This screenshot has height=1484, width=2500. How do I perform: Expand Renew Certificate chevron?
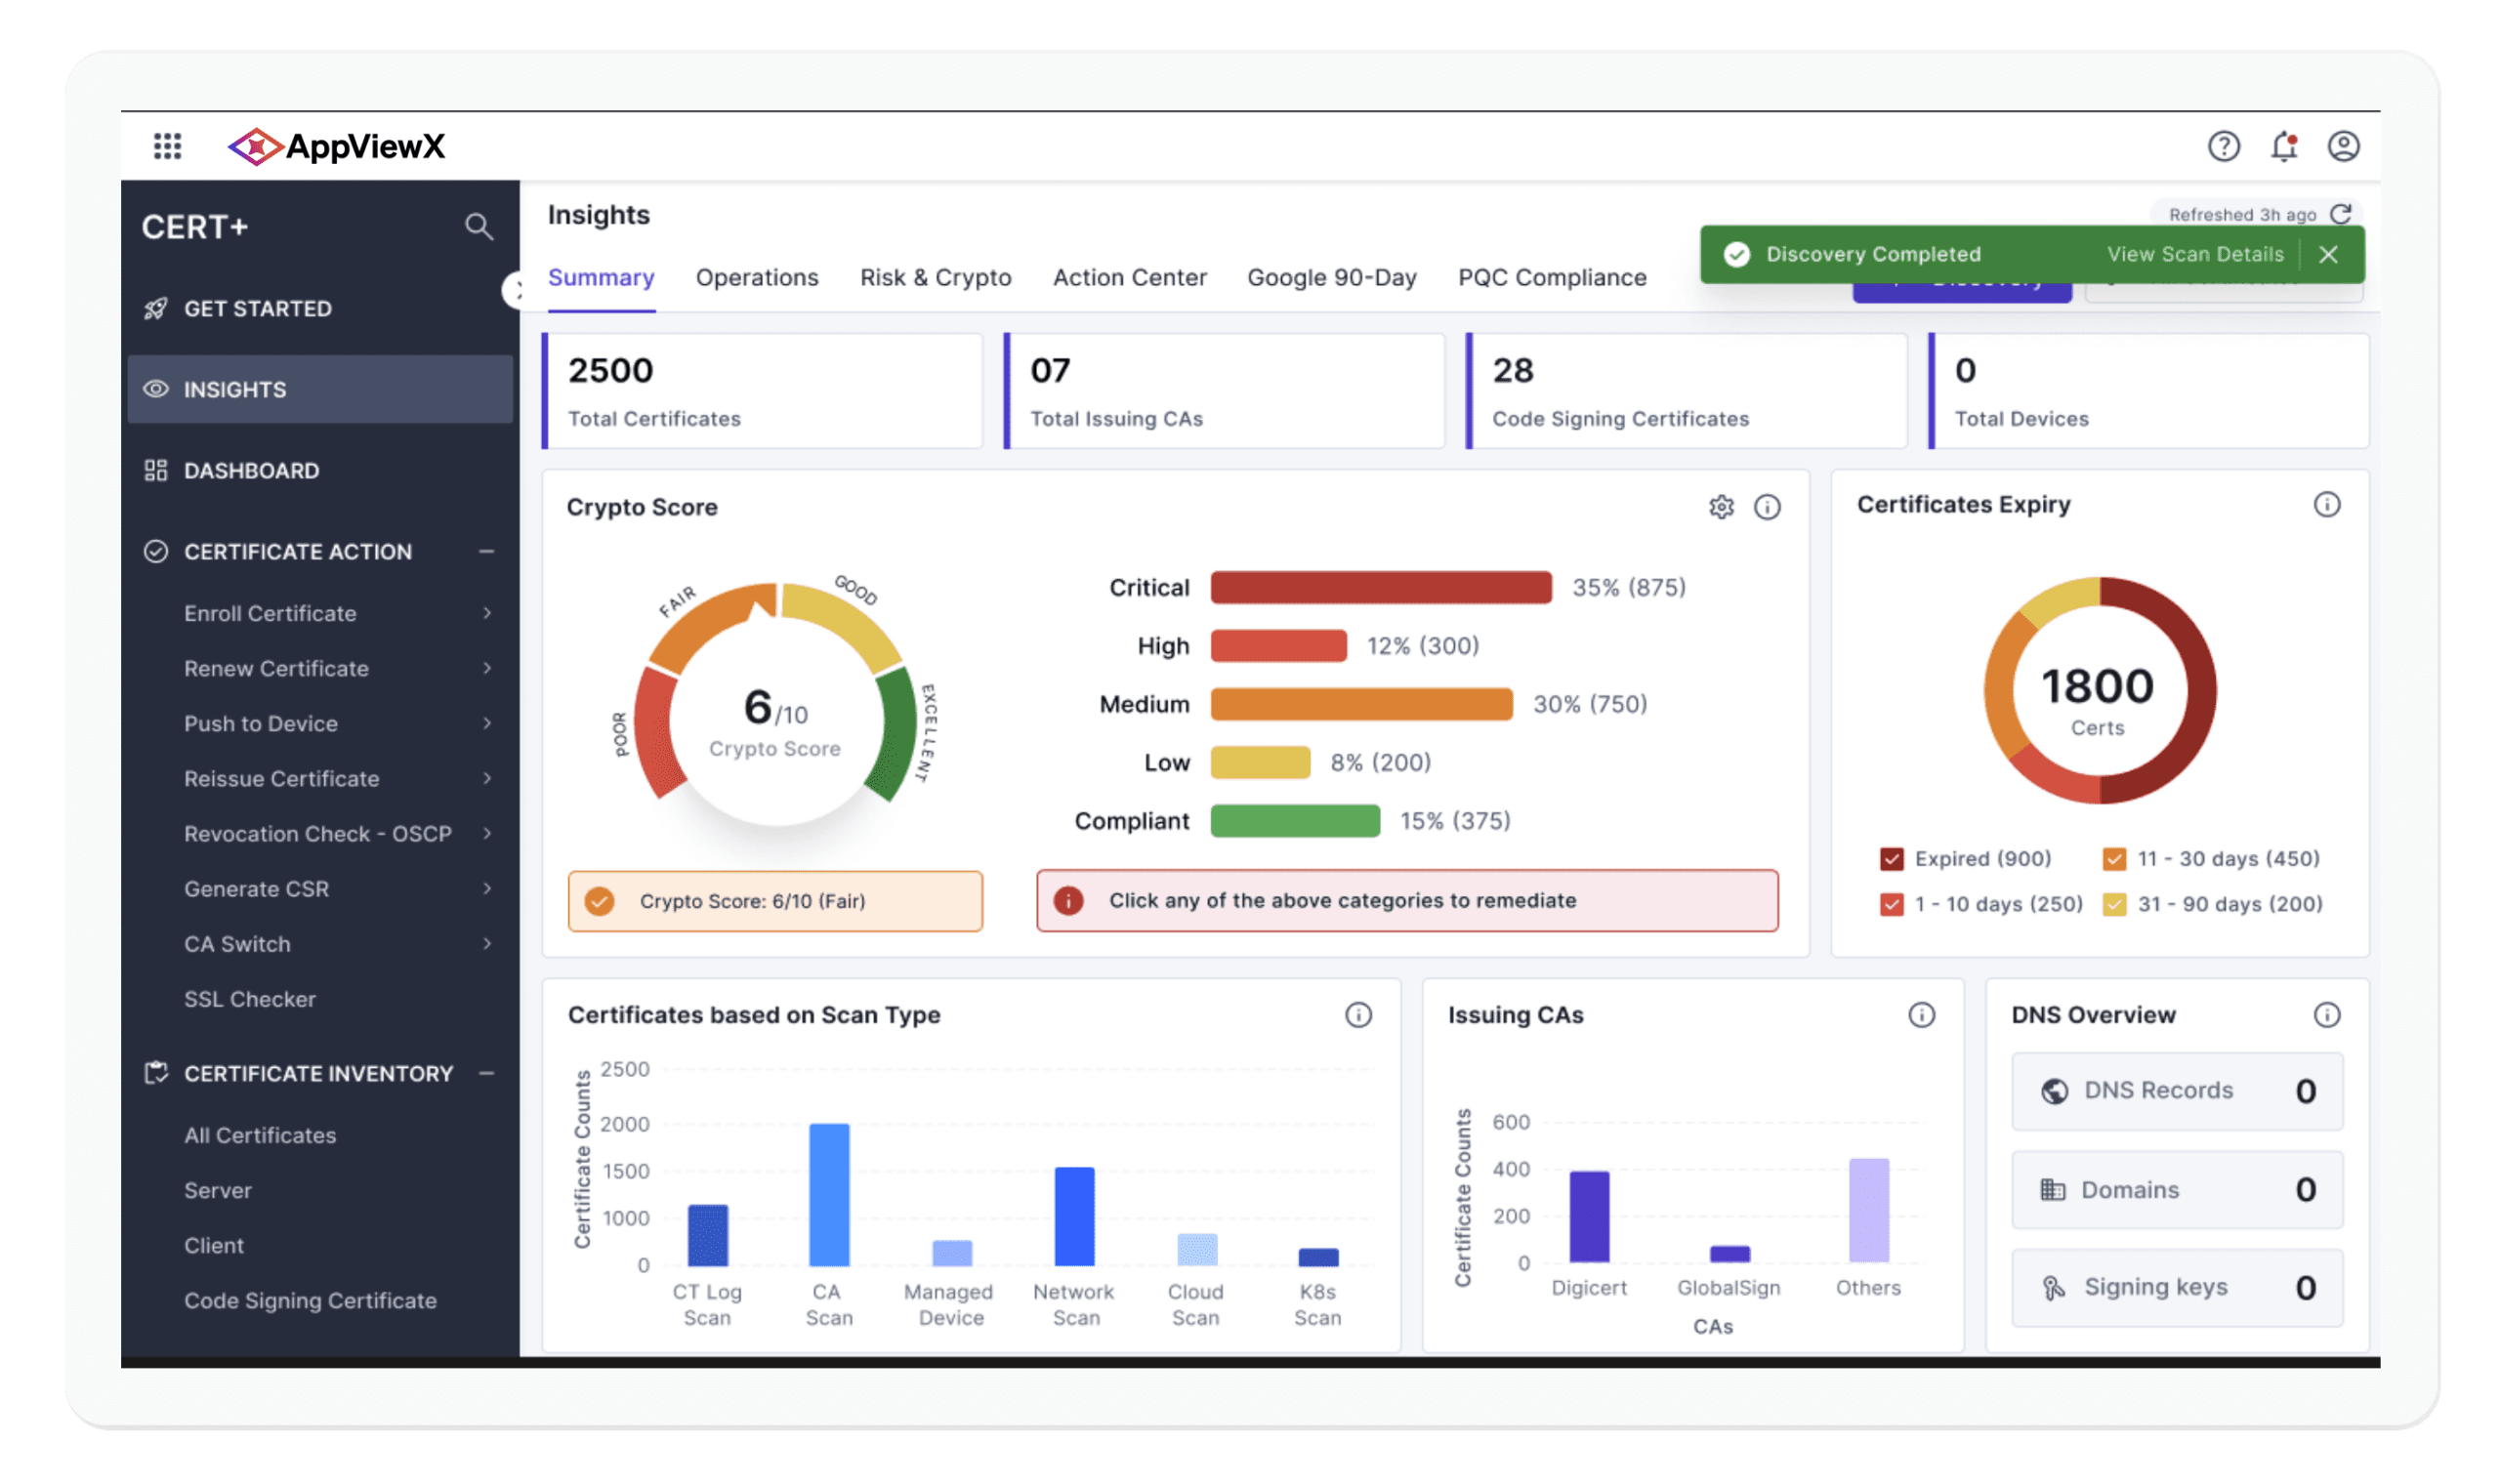coord(487,668)
